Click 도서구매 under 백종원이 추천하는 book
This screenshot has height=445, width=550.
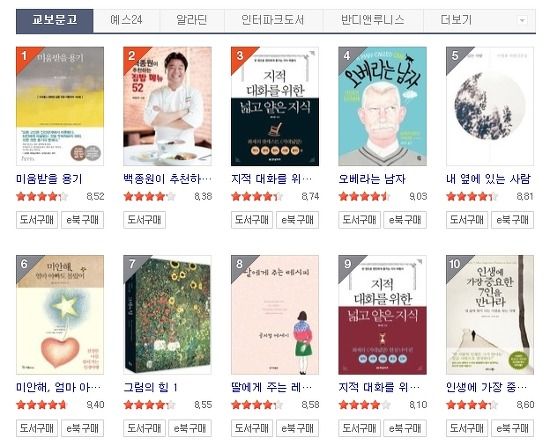(x=144, y=220)
